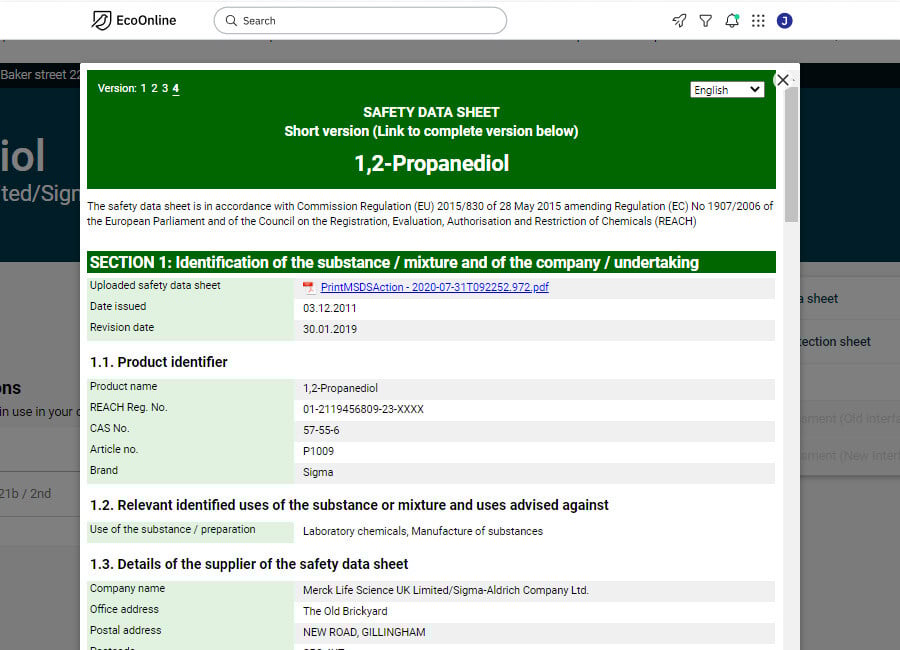The width and height of the screenshot is (900, 650).
Task: Click 'Laboratory chemicals, Manufacture of substances'
Action: (423, 531)
